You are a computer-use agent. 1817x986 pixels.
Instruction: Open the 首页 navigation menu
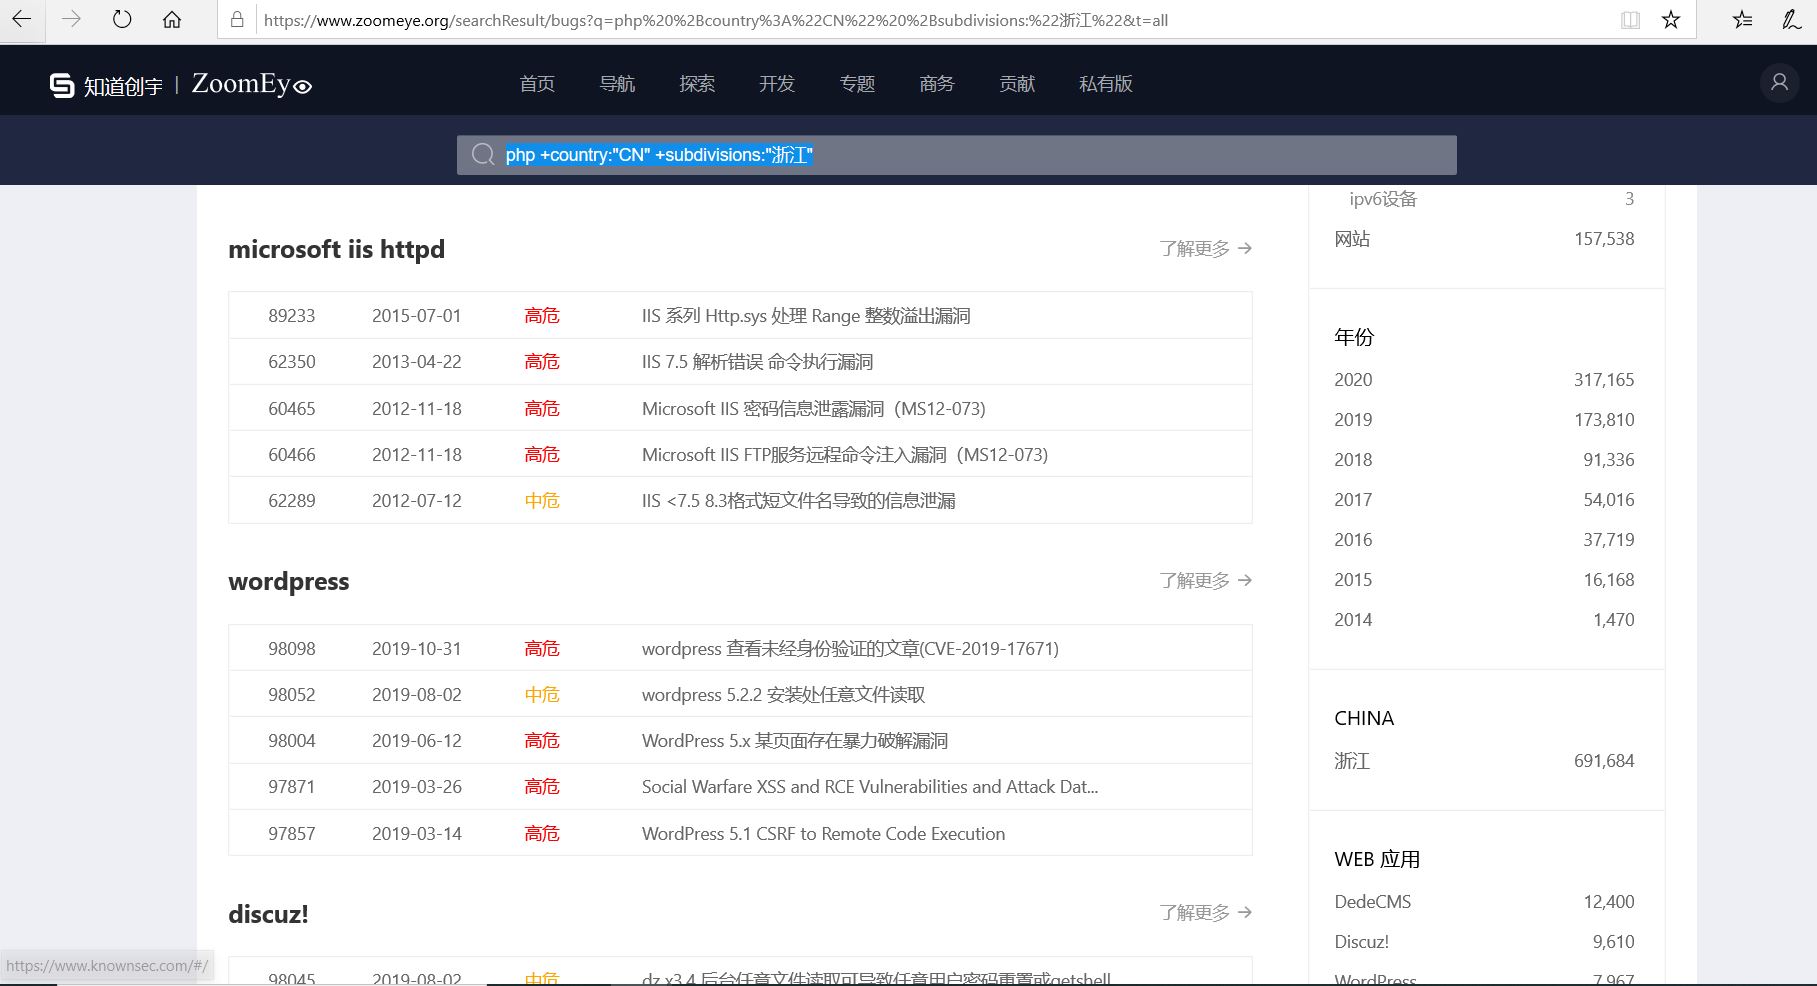click(537, 84)
